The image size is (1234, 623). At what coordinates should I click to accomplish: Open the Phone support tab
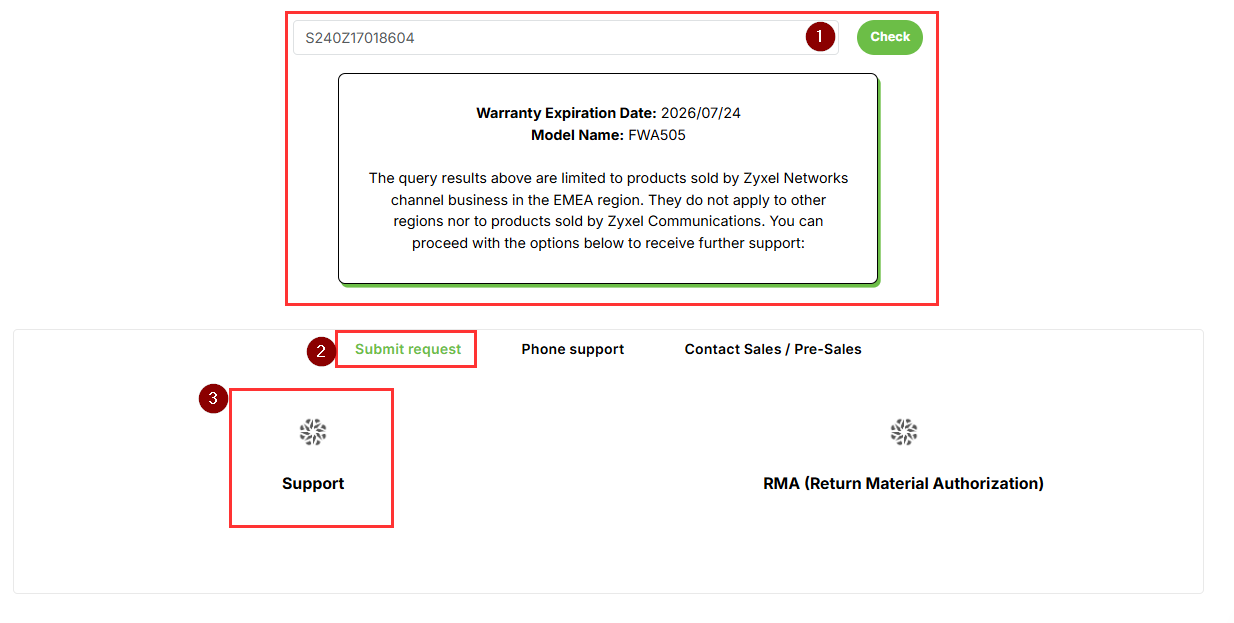(572, 349)
